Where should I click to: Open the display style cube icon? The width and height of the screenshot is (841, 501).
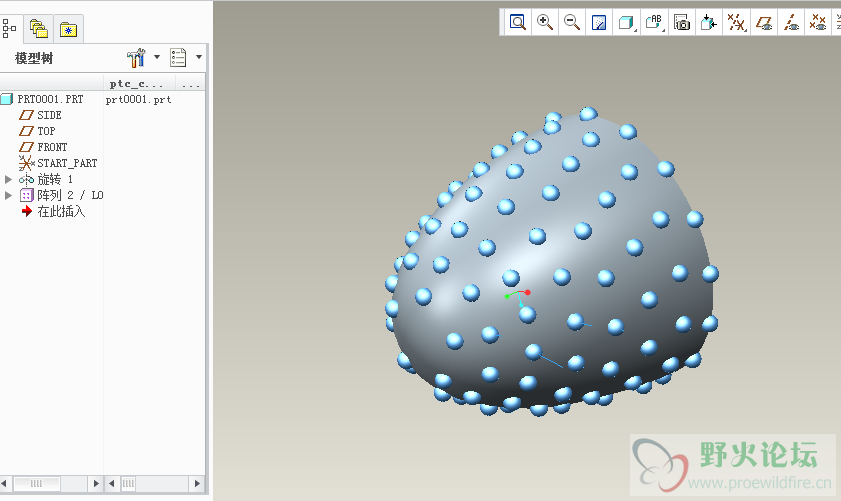(x=626, y=22)
